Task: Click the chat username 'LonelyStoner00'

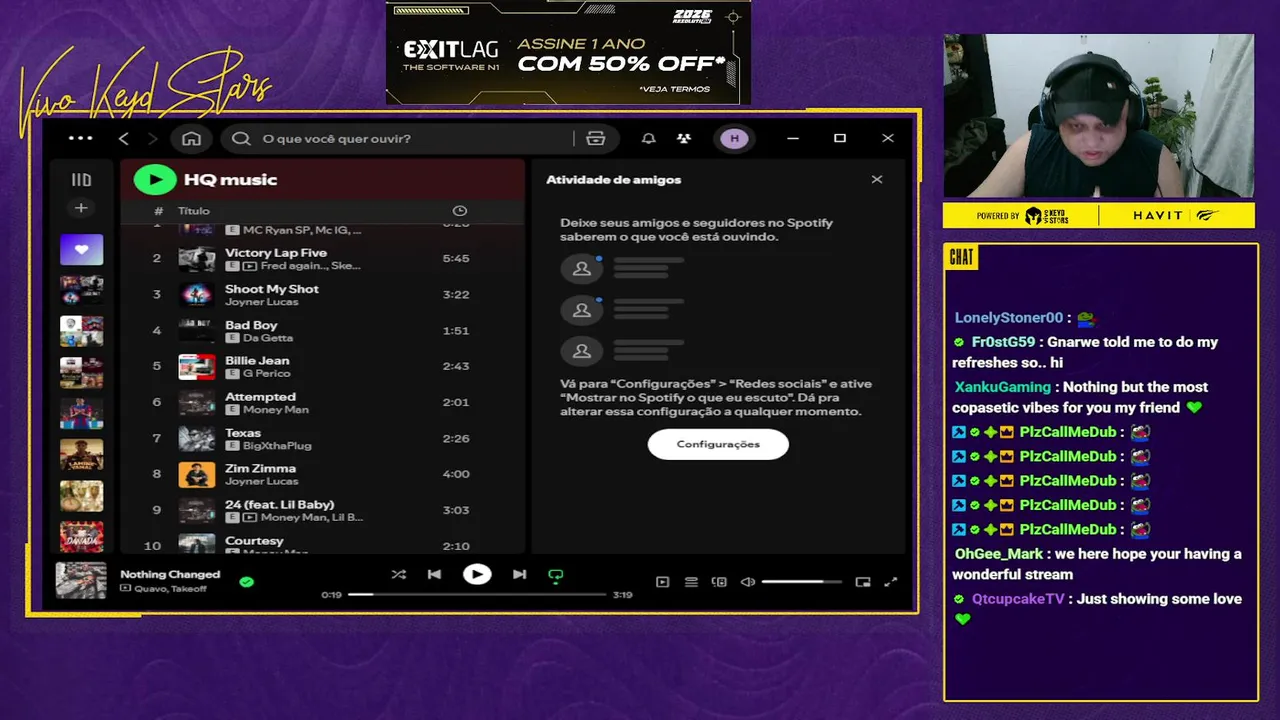Action: pos(1009,318)
